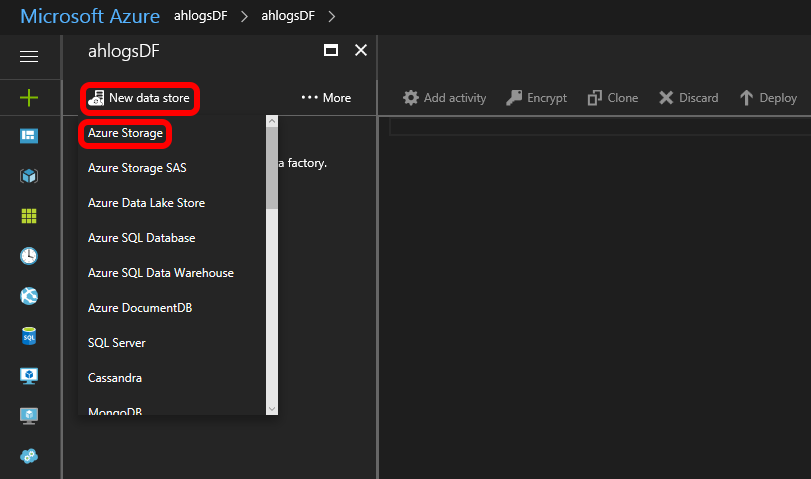811x479 pixels.
Task: Pick Azure SQL Data Warehouse
Action: (161, 273)
